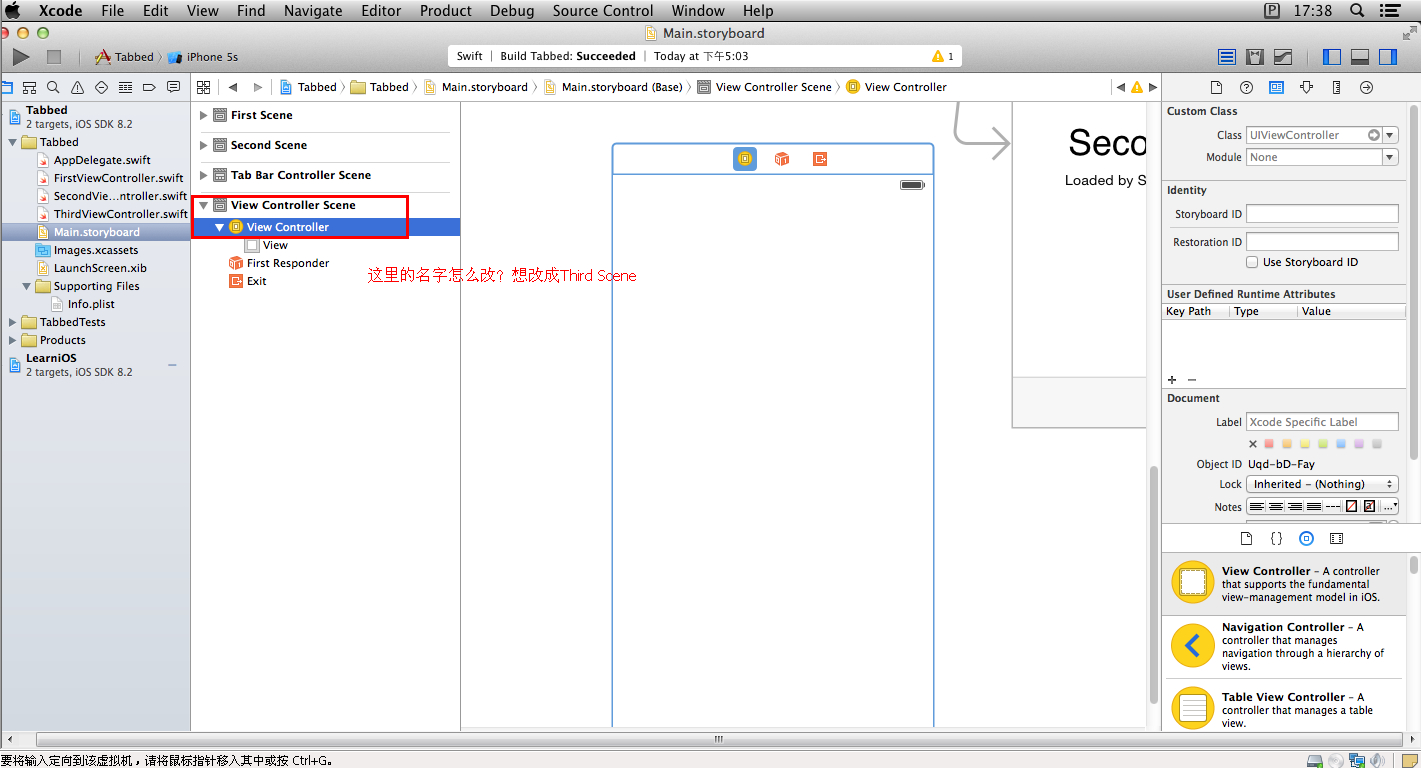The height and width of the screenshot is (768, 1421).
Task: Open the Class combo box dropdown arrow
Action: pos(1390,135)
